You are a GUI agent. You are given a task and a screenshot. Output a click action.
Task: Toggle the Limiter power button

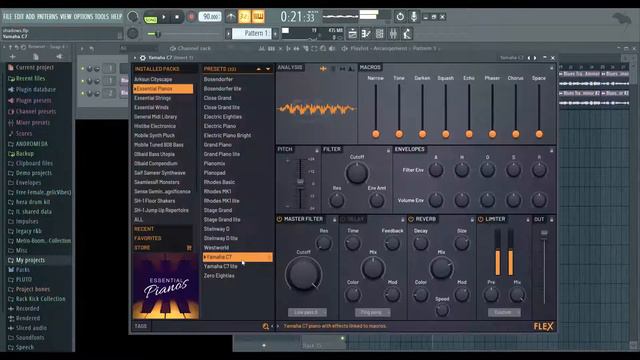(480, 220)
